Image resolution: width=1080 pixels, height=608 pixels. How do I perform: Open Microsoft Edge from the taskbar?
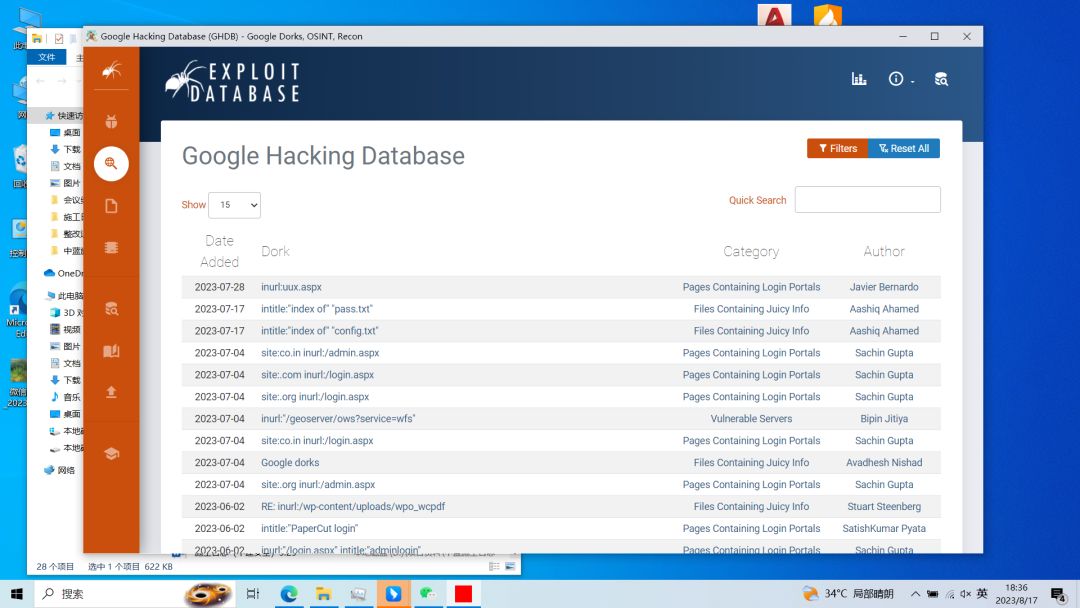[x=289, y=594]
